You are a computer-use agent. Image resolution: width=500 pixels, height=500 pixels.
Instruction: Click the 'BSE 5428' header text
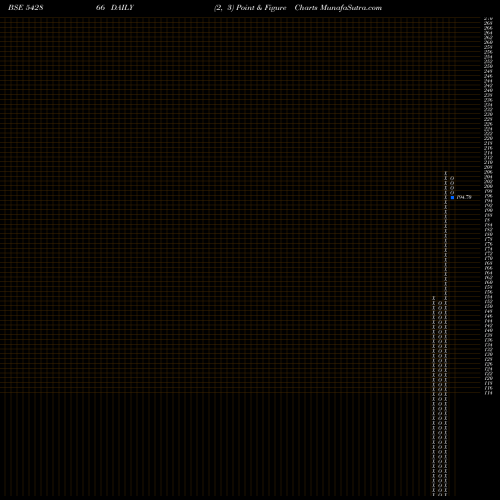[26, 8]
